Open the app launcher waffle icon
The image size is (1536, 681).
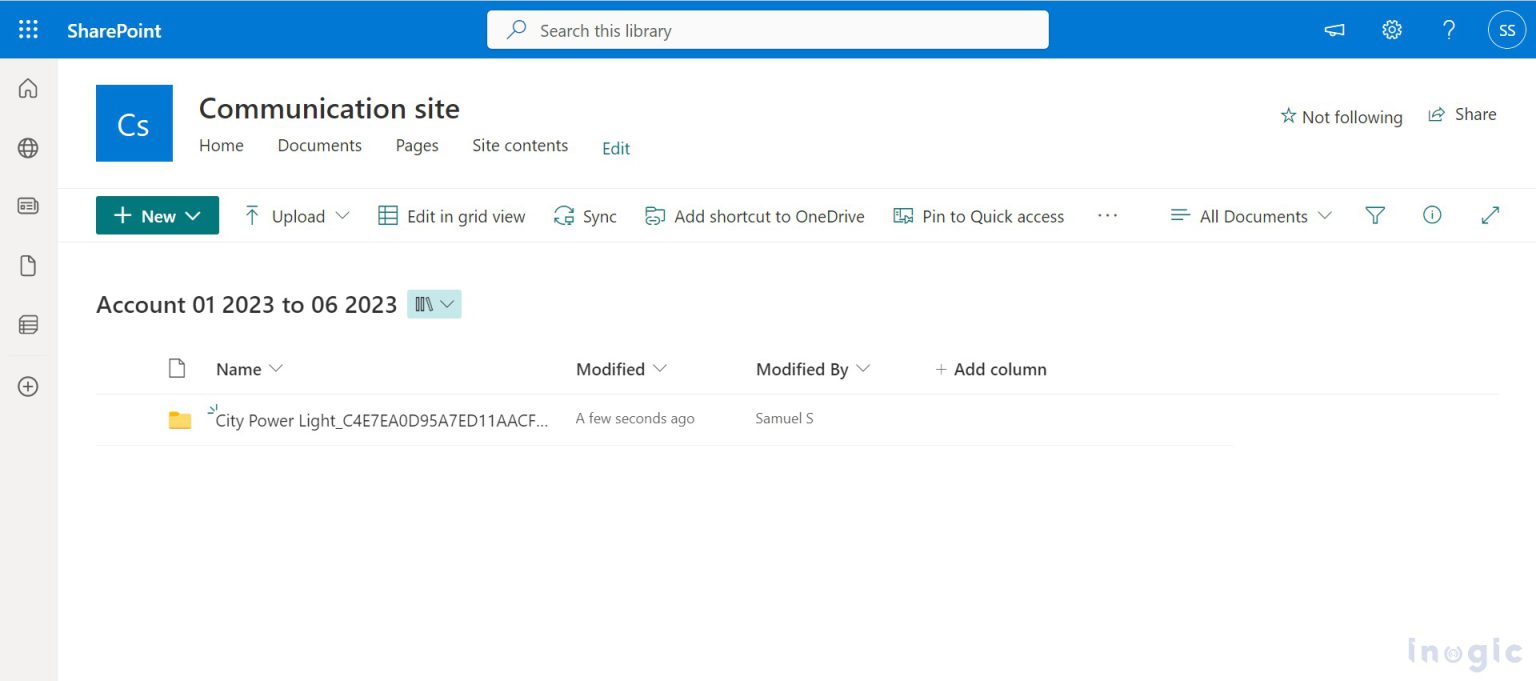(28, 30)
